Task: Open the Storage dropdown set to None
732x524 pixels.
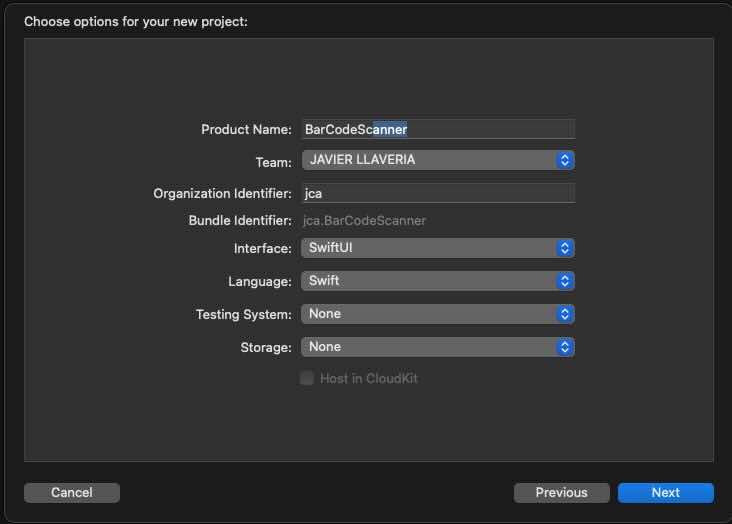Action: coord(438,347)
